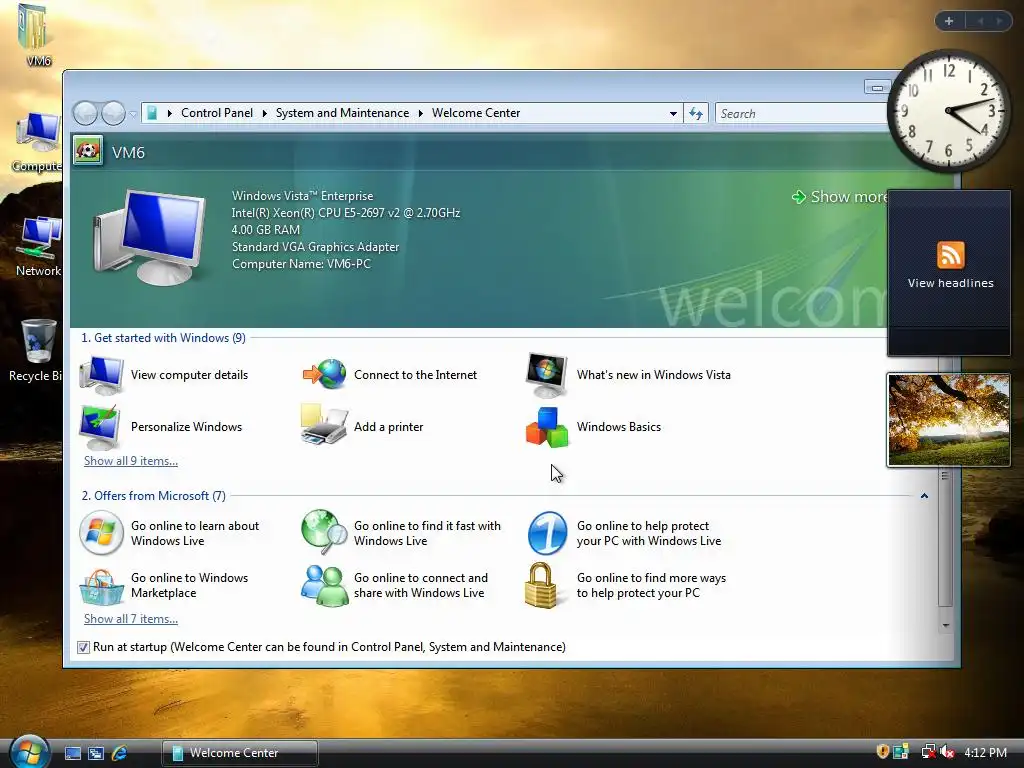
Task: Click the RSS feed headlines gadget icon
Action: pos(950,255)
